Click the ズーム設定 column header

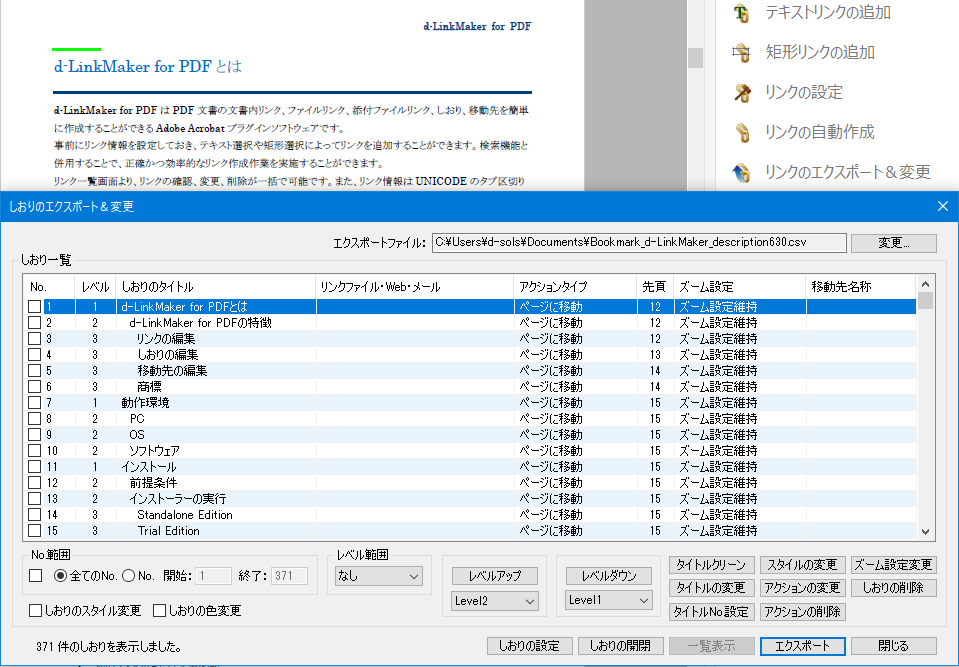tap(739, 287)
